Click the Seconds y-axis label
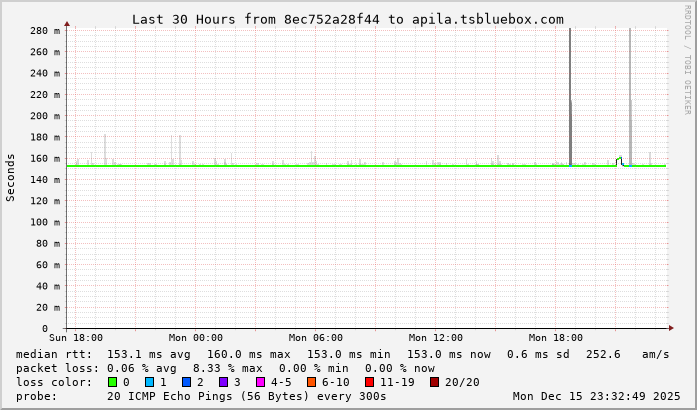Screen dimensions: 697x410 tap(11, 178)
